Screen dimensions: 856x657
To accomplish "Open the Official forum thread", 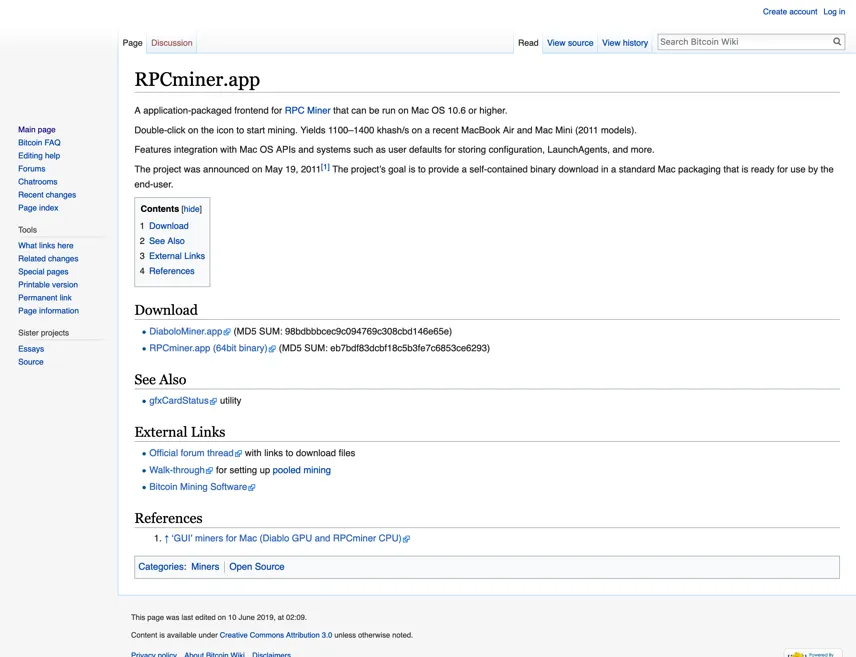I will tap(195, 453).
